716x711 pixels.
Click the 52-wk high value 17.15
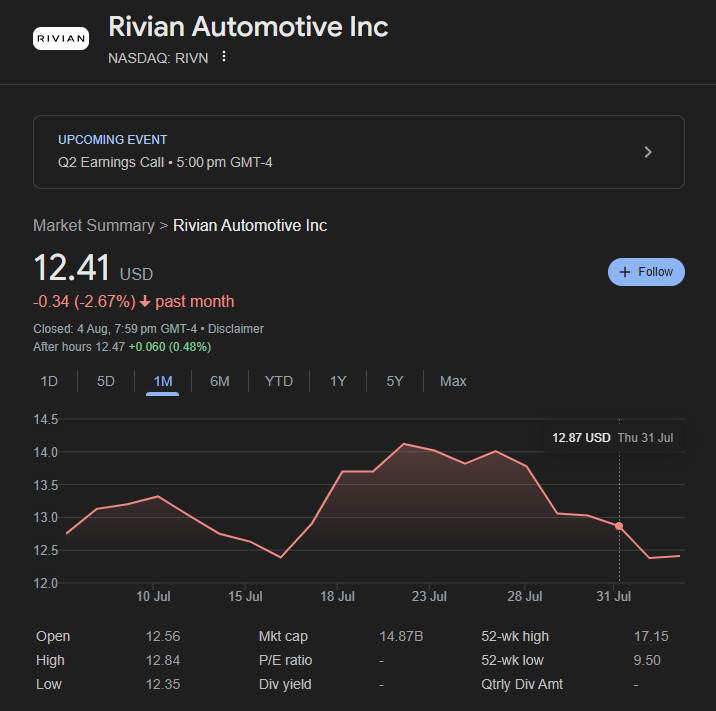tap(651, 637)
